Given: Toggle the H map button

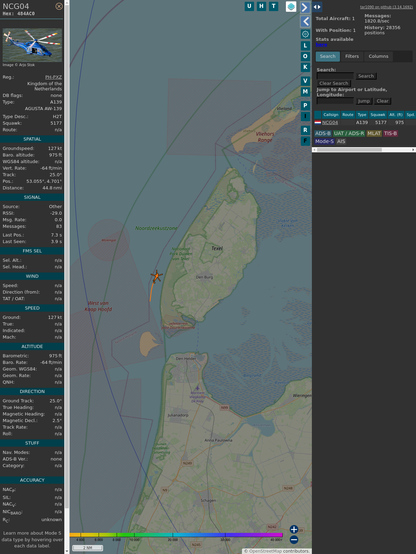Looking at the screenshot, I should tap(261, 6).
